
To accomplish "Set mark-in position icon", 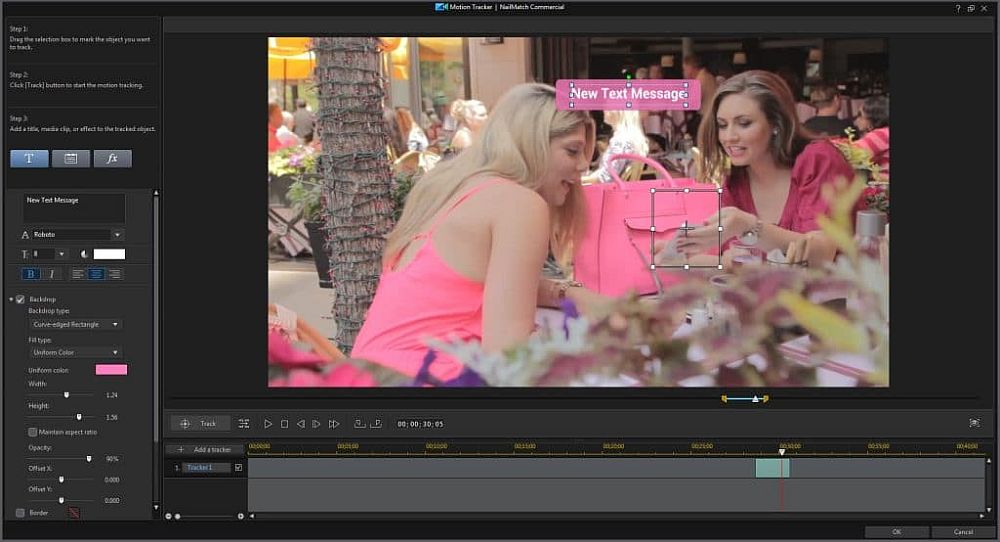I will [360, 423].
